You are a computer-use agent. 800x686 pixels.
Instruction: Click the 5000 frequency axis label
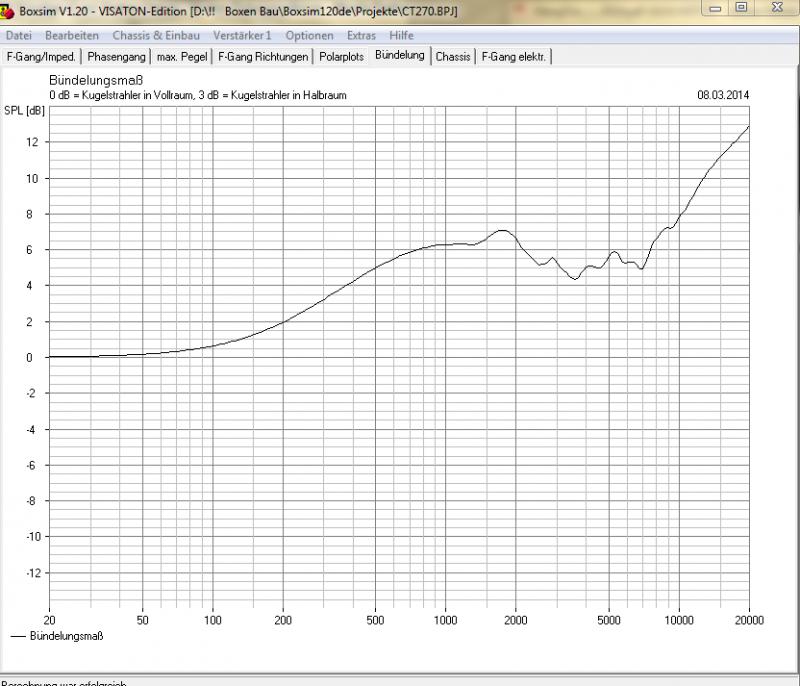click(x=609, y=620)
